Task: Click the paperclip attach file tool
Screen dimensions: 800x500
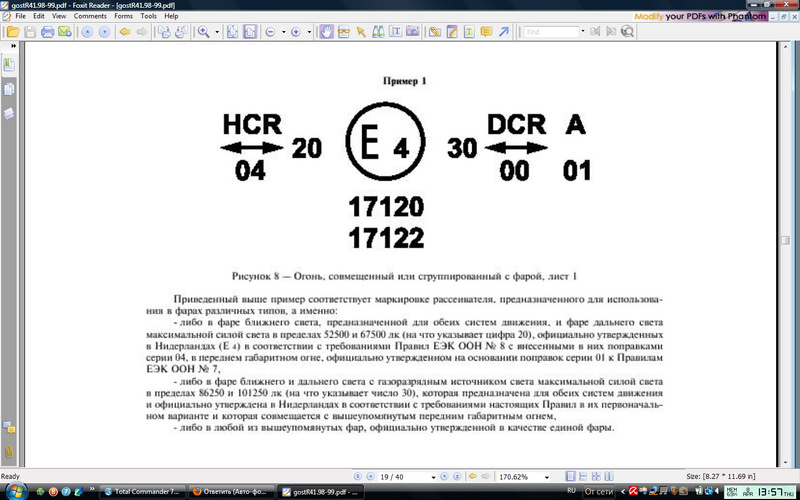Action: pos(435,32)
